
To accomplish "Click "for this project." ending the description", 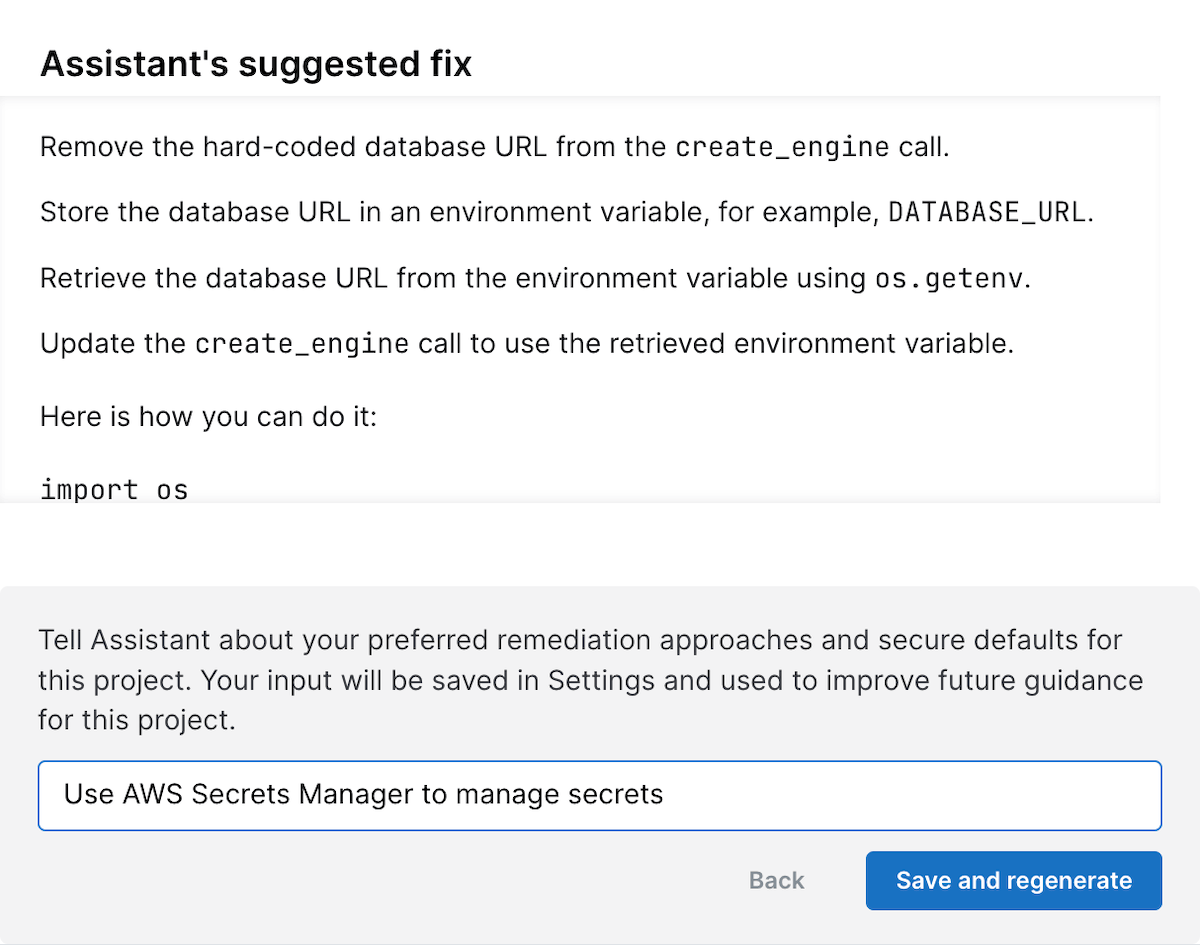I will coord(136,720).
